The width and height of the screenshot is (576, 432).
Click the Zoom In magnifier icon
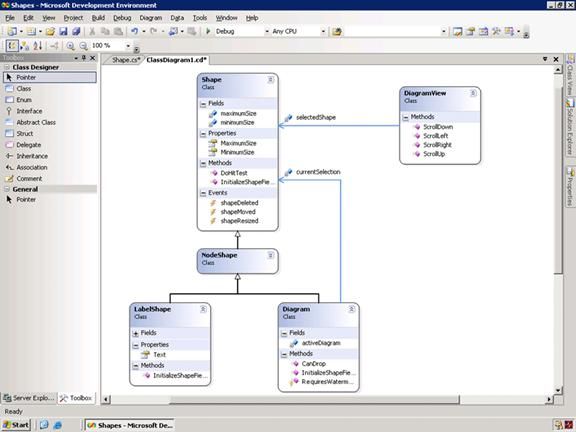tap(70, 46)
